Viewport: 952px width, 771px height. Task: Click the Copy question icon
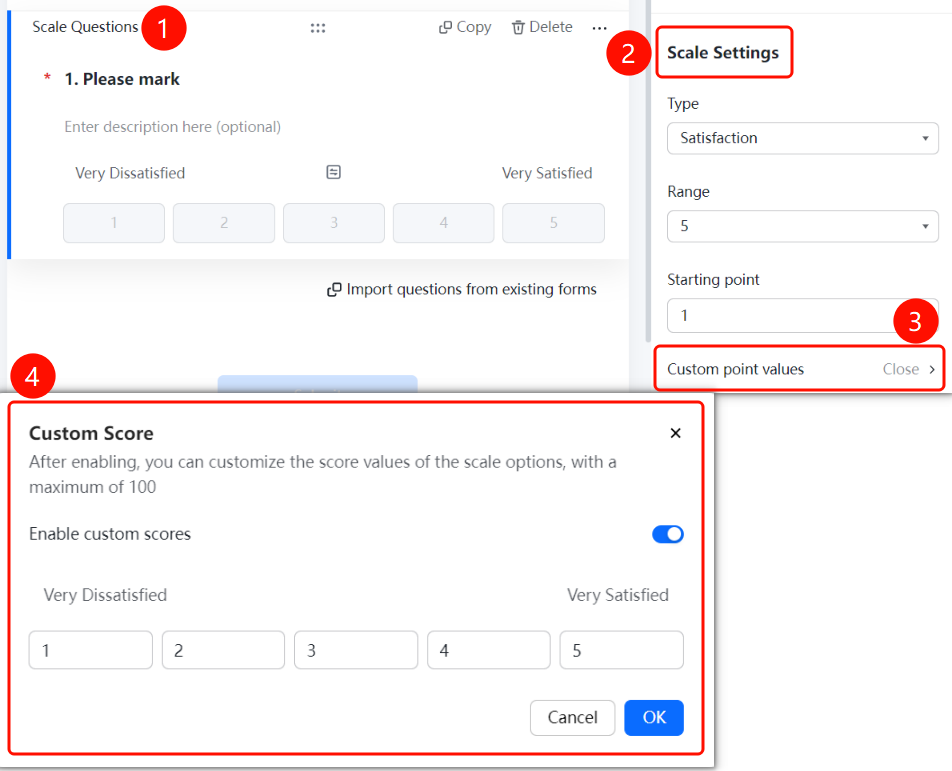pos(446,27)
